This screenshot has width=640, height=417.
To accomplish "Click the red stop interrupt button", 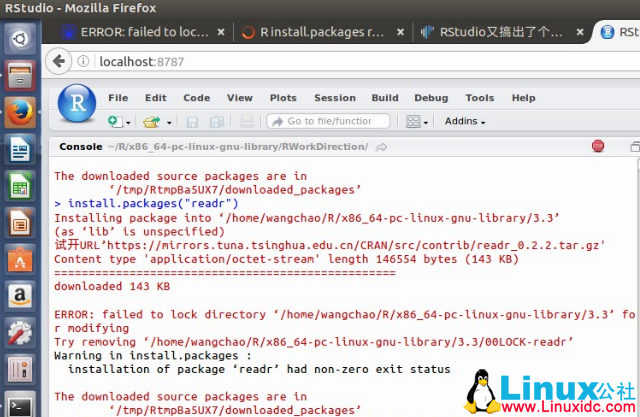I will (x=598, y=146).
